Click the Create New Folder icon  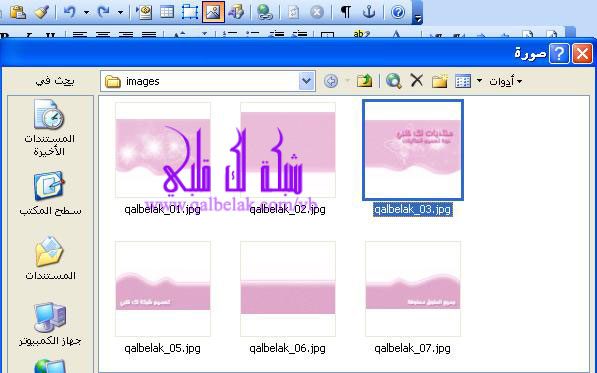point(440,81)
